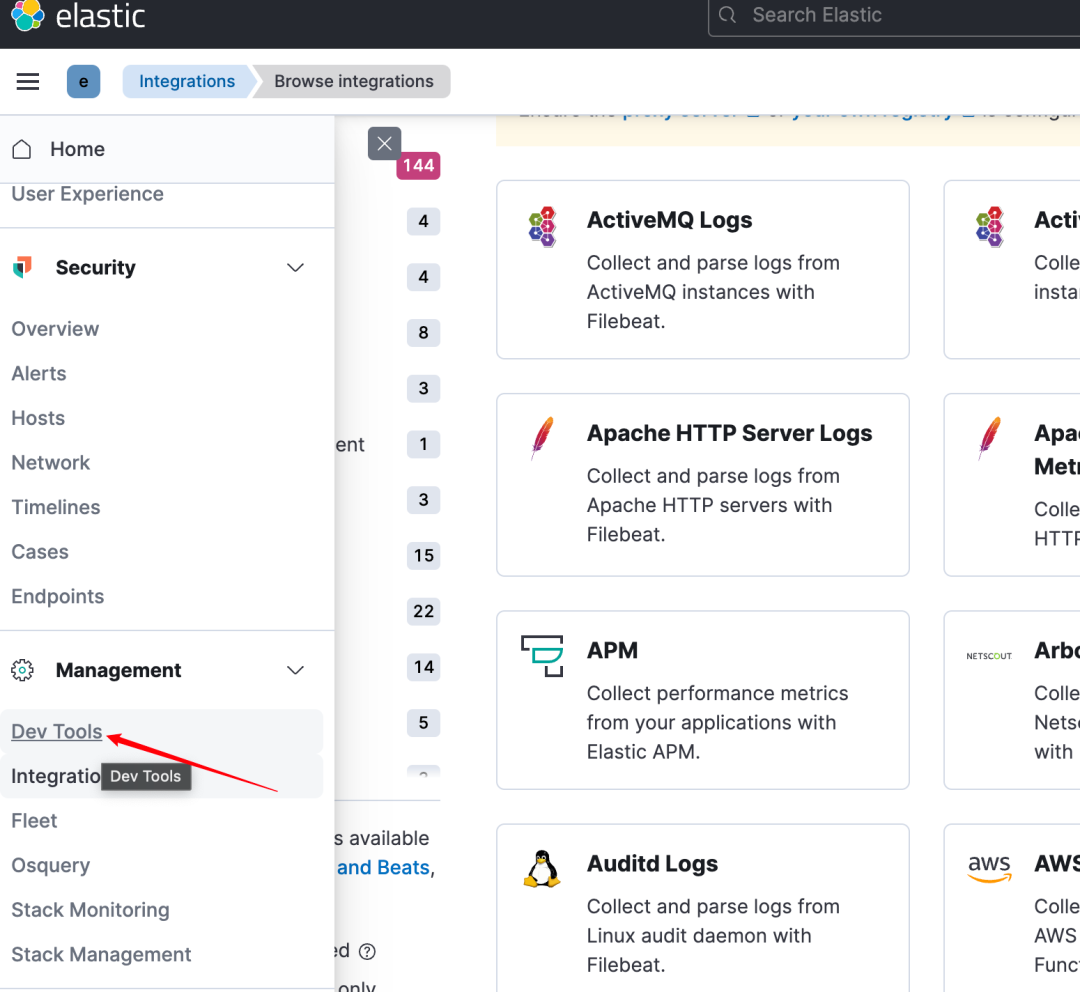Click the category count badge 5
This screenshot has width=1080, height=992.
(424, 723)
